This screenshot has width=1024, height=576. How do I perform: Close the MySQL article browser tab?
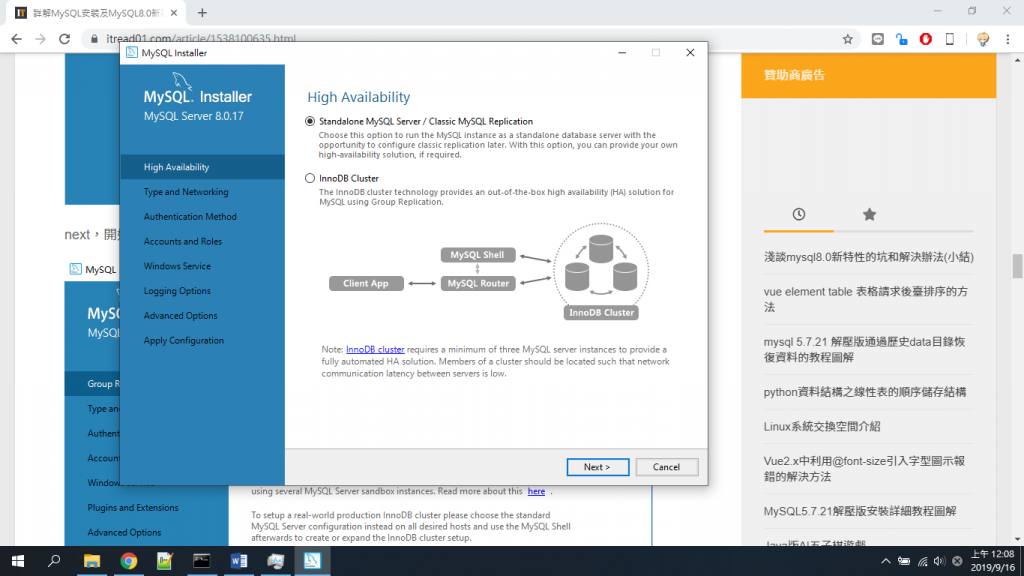pyautogui.click(x=174, y=12)
